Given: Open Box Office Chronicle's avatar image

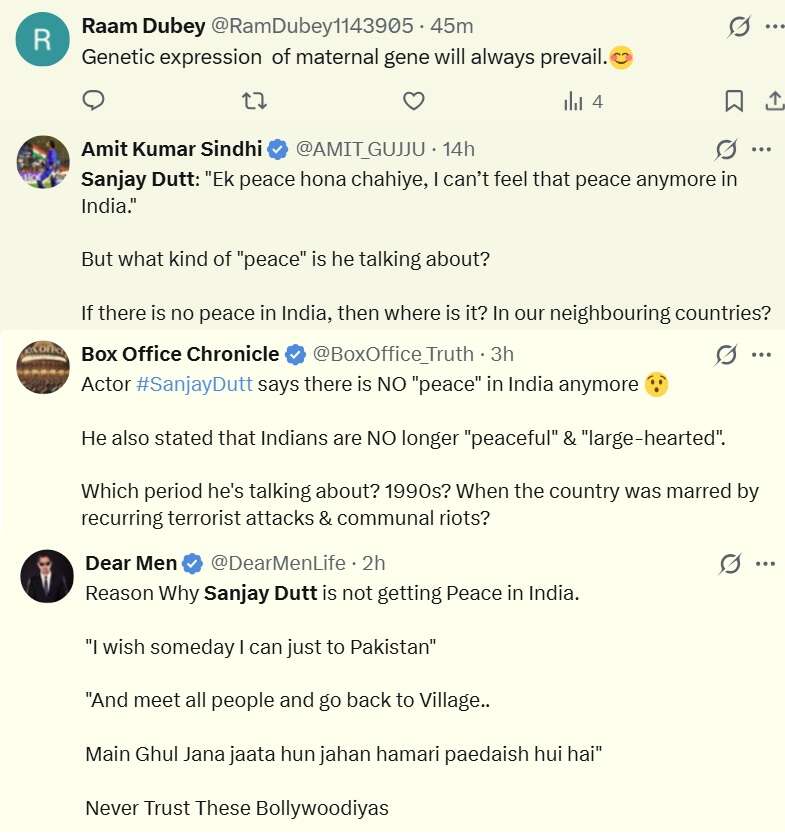Looking at the screenshot, I should [43, 367].
